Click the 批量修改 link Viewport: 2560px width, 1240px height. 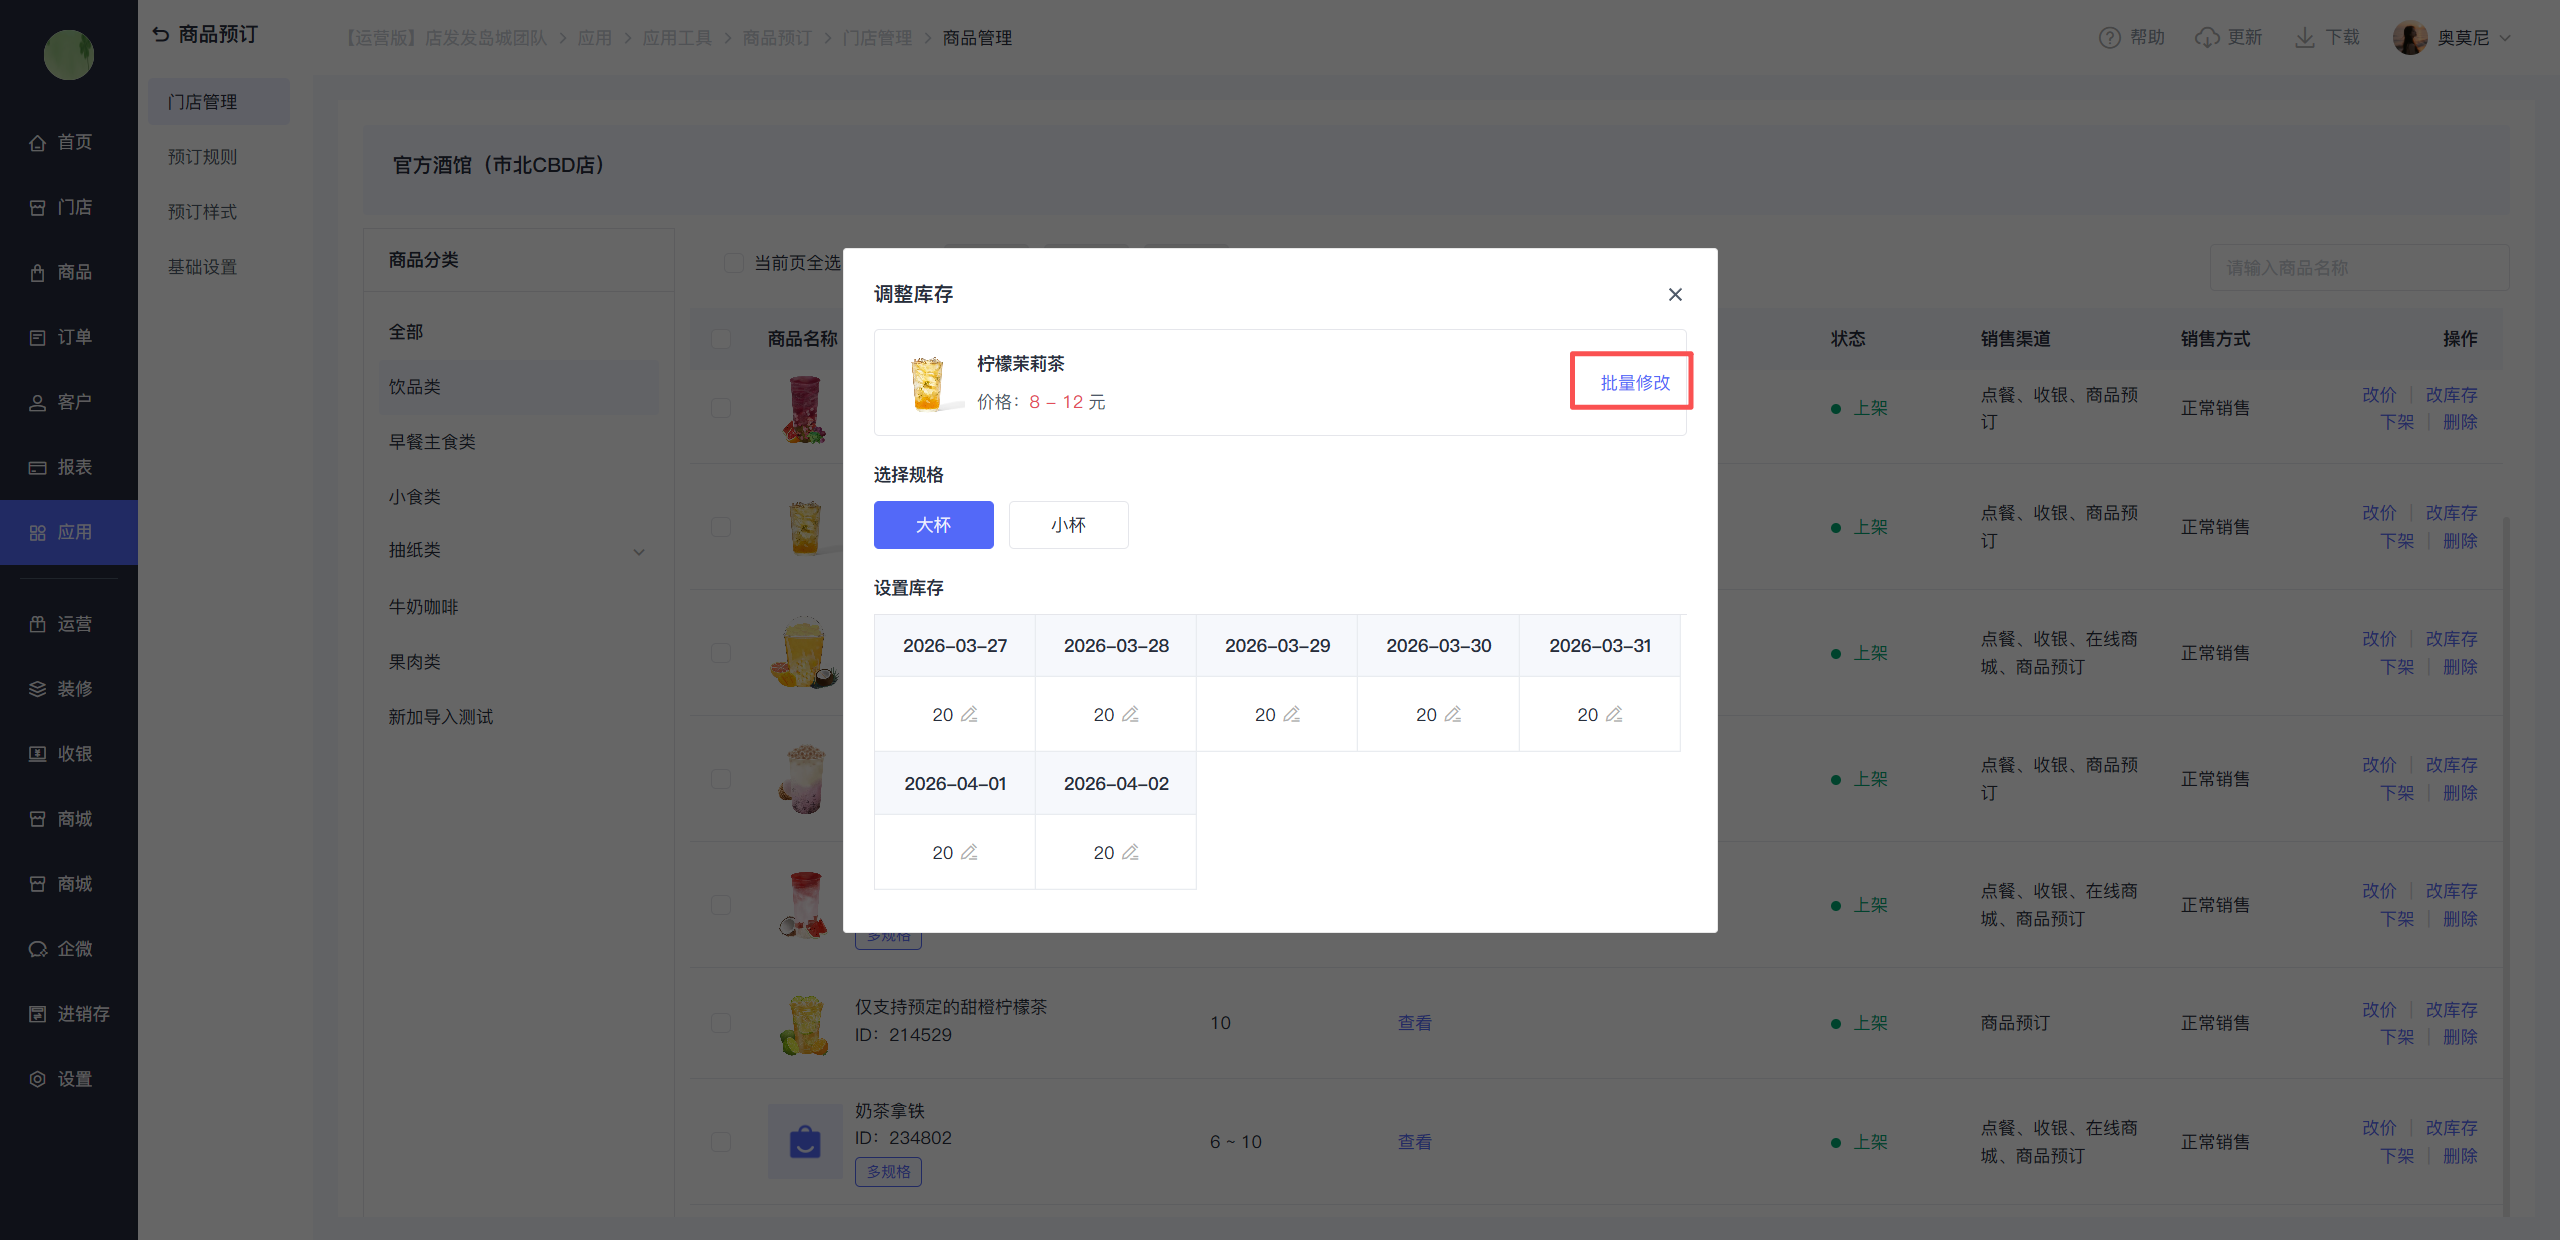click(1634, 382)
